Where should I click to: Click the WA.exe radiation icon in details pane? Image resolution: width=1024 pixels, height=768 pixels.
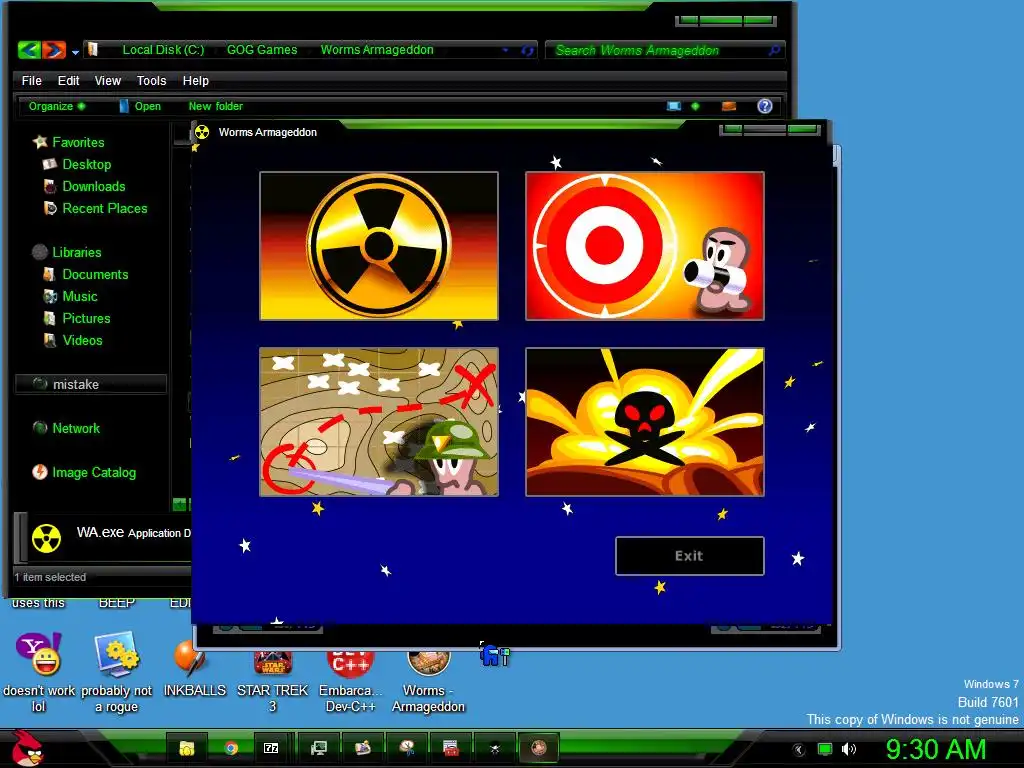tap(46, 539)
